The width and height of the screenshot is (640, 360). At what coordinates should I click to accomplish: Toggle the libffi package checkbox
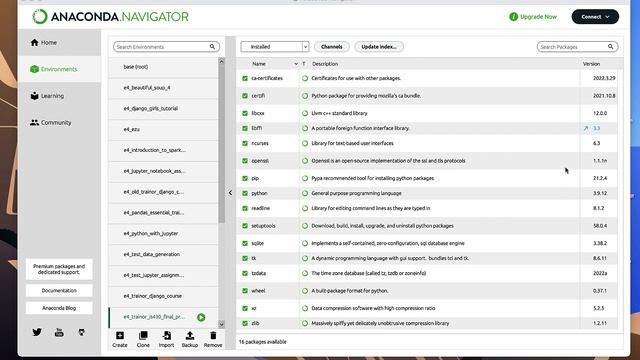[245, 128]
